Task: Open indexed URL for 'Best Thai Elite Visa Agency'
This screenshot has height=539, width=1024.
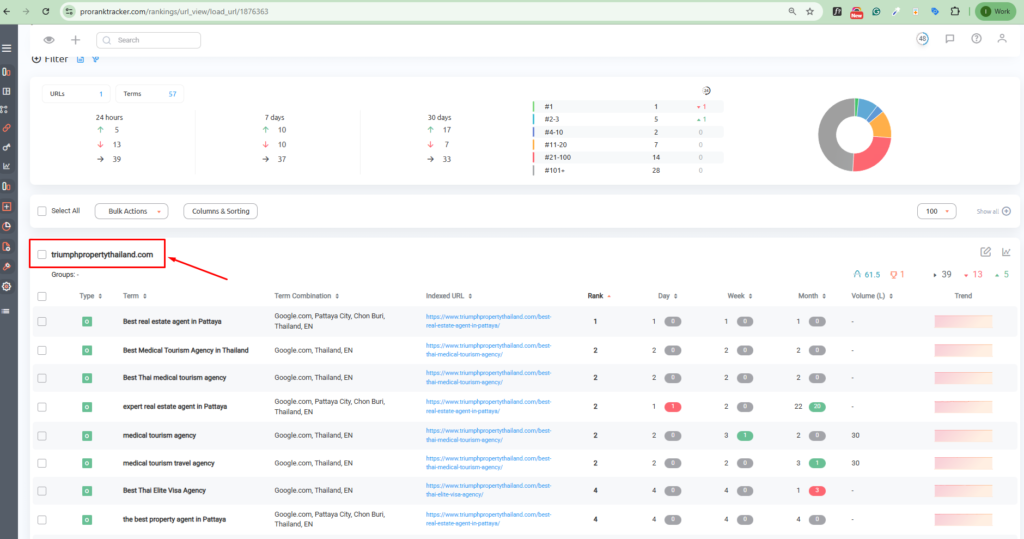Action: point(488,490)
